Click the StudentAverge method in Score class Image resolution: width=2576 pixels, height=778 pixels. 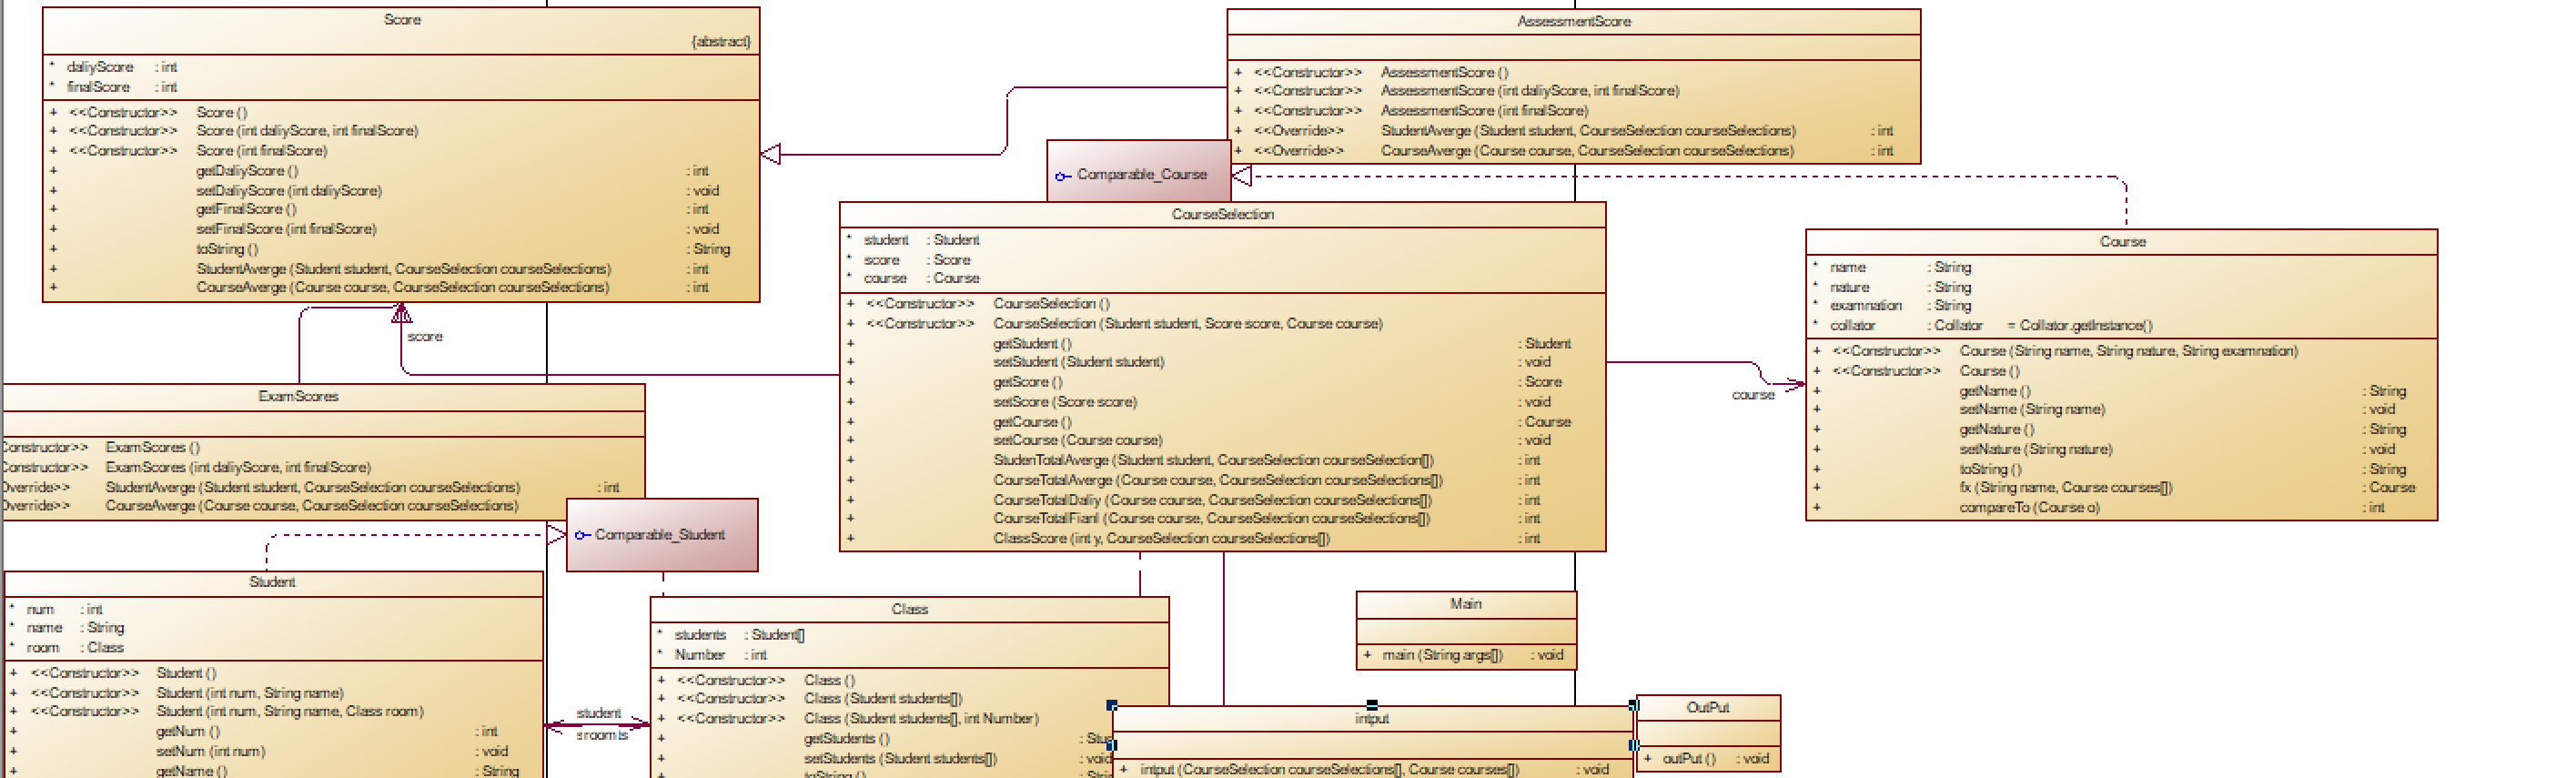[x=401, y=269]
